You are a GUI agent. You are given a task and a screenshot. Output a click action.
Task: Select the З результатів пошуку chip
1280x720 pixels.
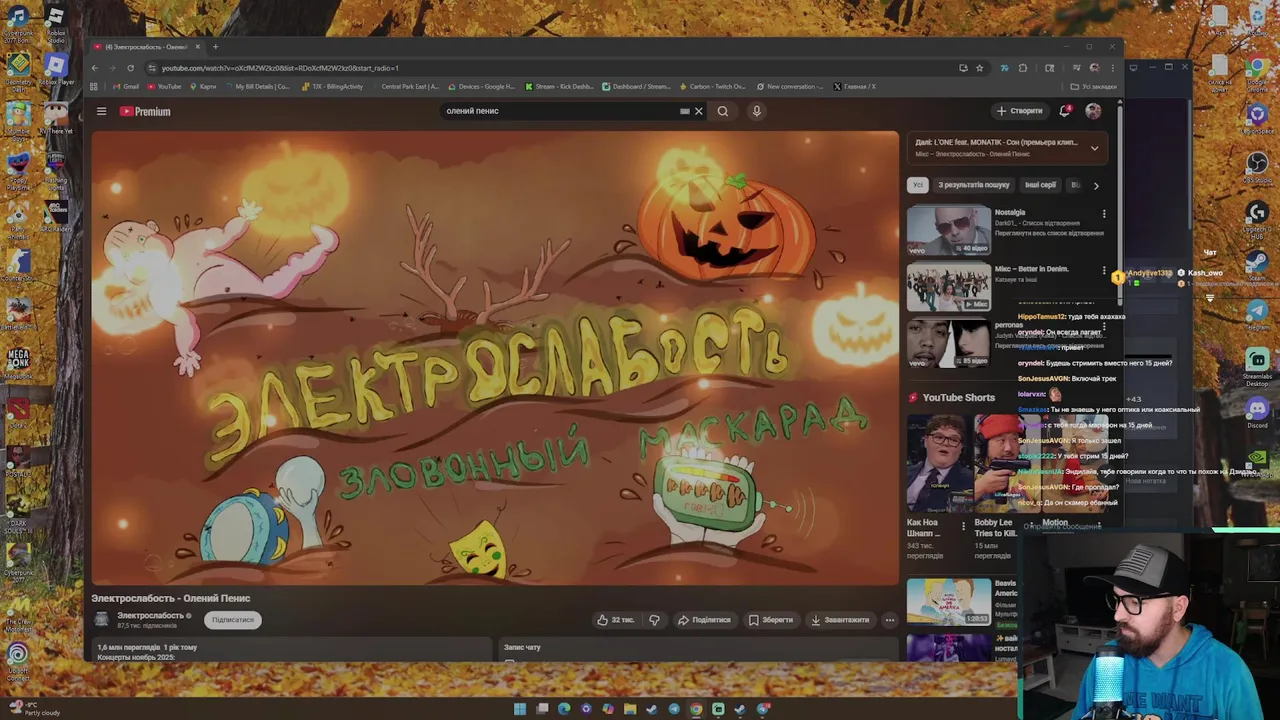tap(973, 185)
